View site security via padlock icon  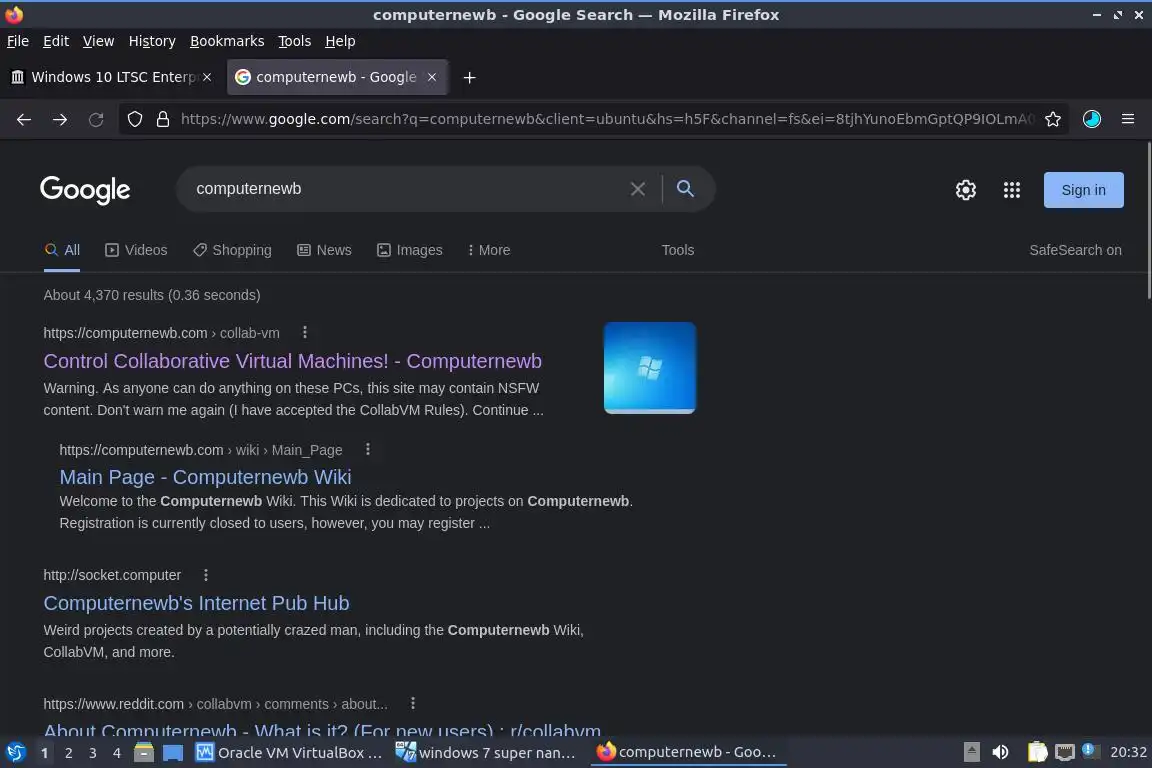point(163,119)
